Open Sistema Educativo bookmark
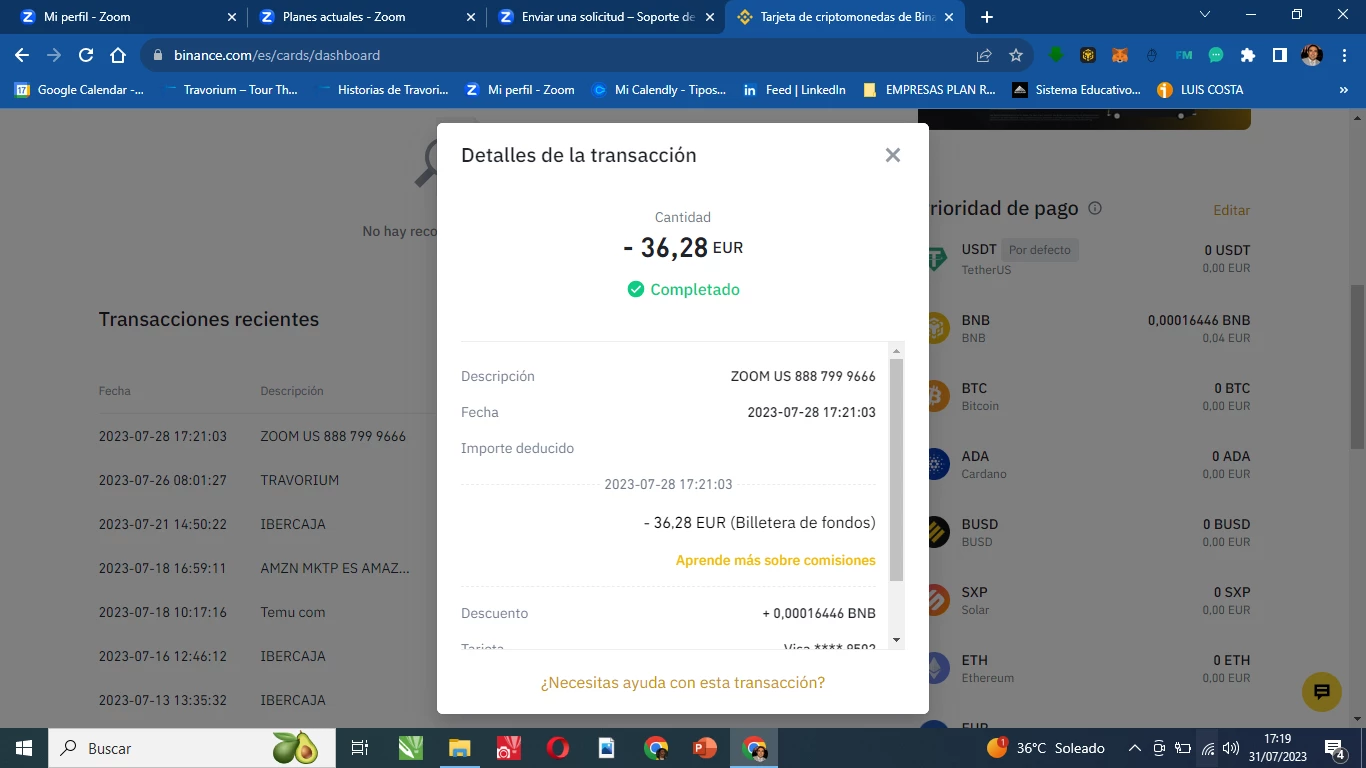This screenshot has width=1366, height=768. pyautogui.click(x=1076, y=90)
